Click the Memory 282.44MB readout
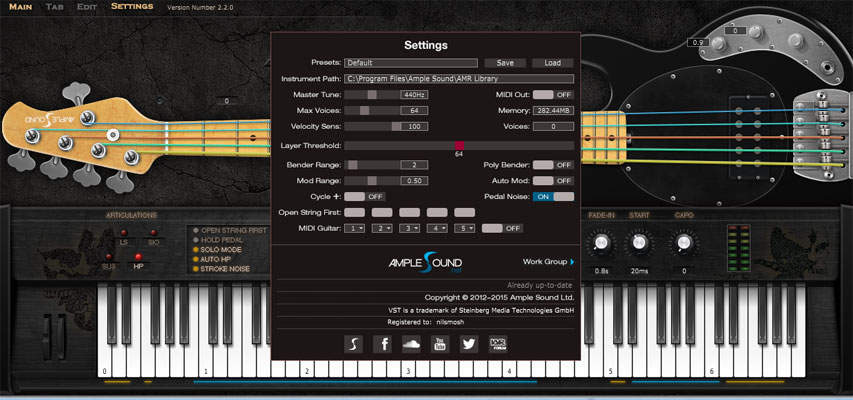853x400 pixels. (x=553, y=110)
